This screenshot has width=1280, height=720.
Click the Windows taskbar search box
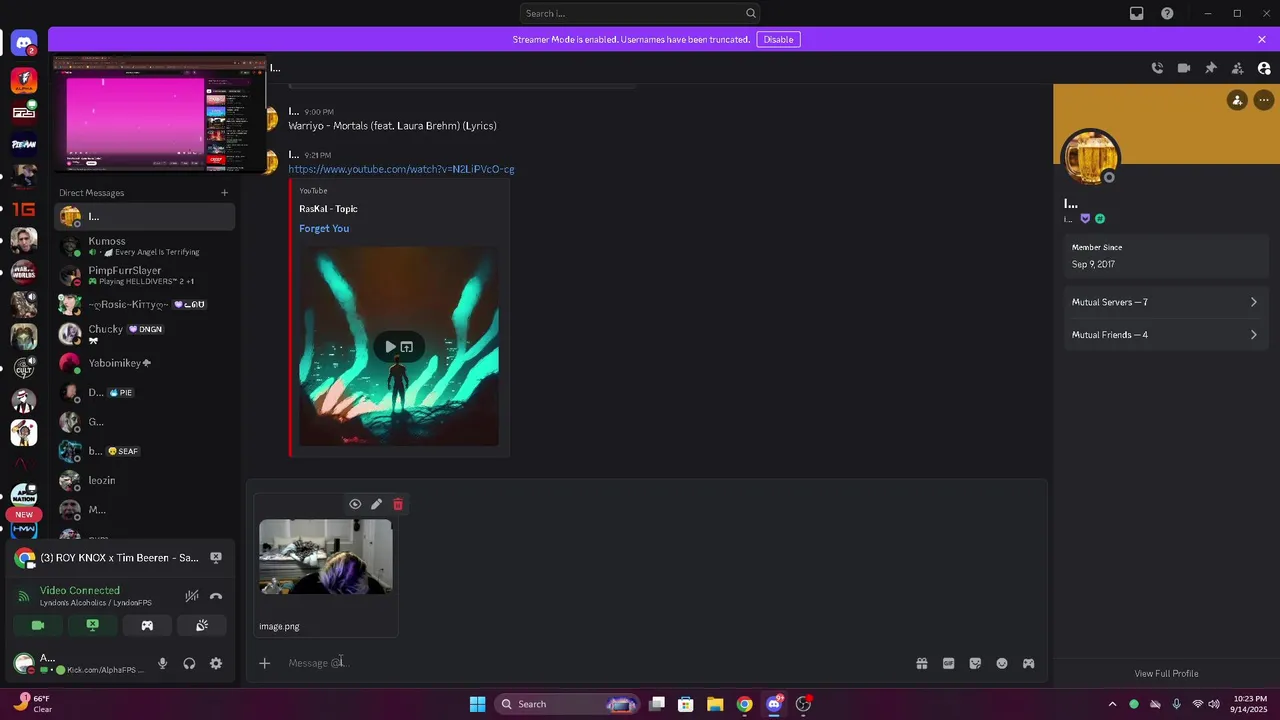pos(567,704)
